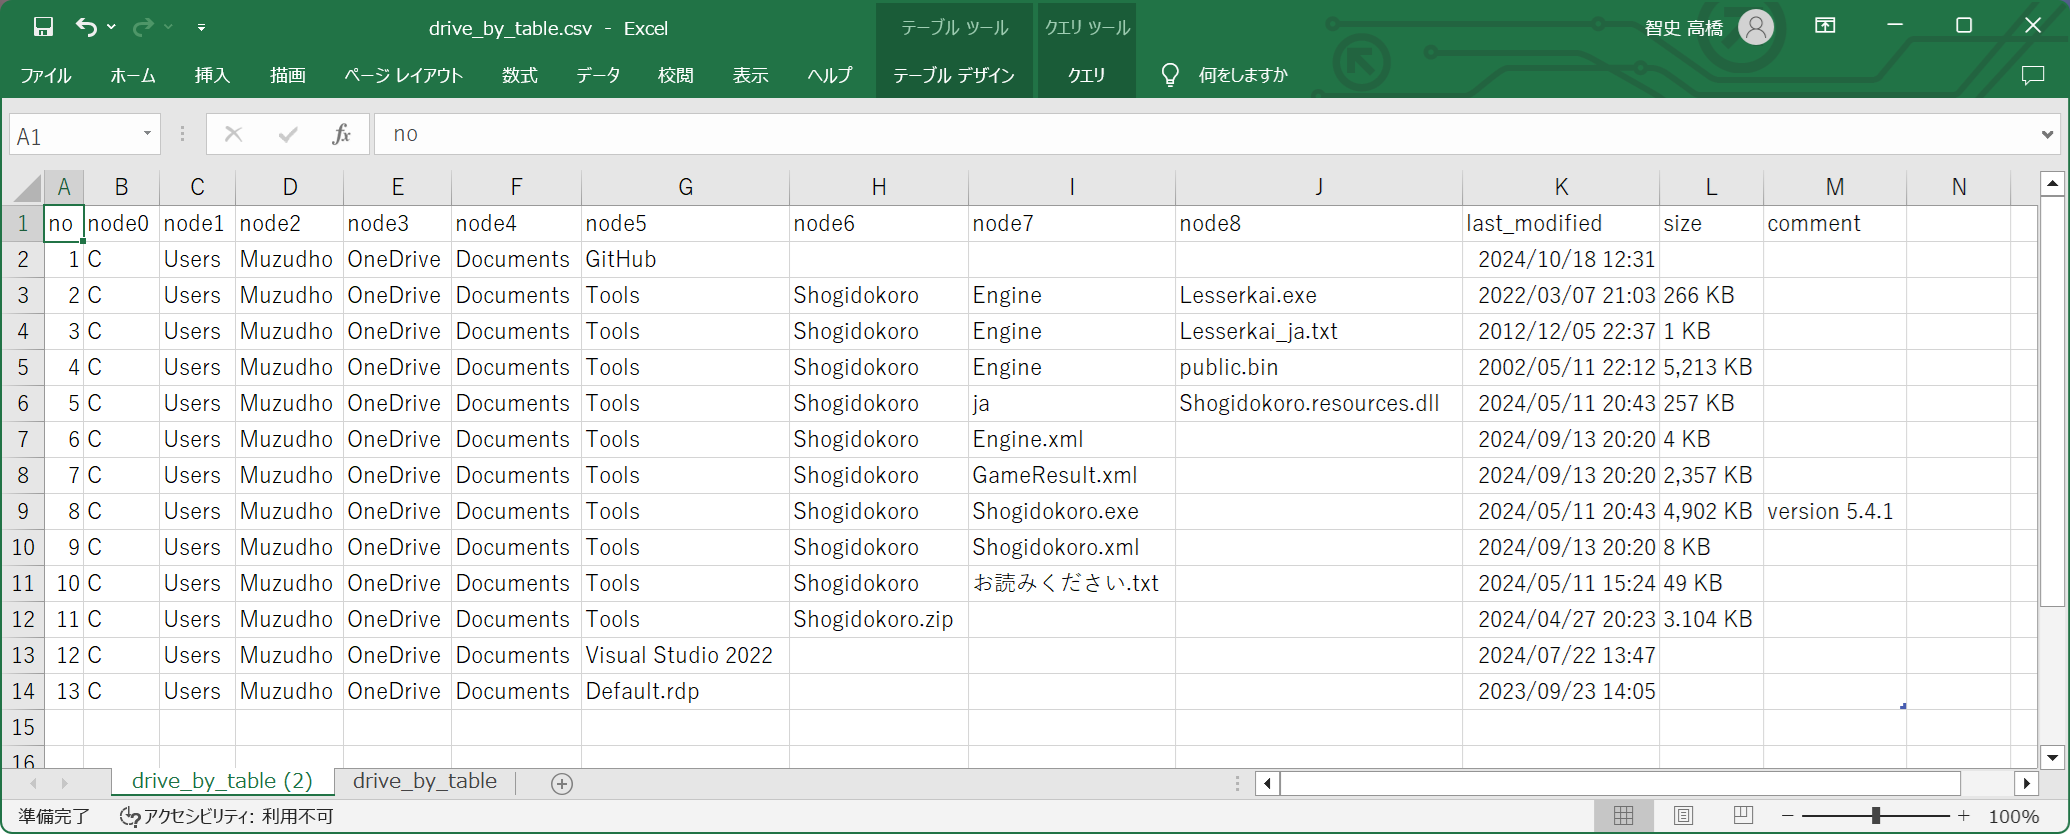Viewport: 2070px width, 834px height.
Task: Click the Select All corner triangle
Action: click(27, 187)
